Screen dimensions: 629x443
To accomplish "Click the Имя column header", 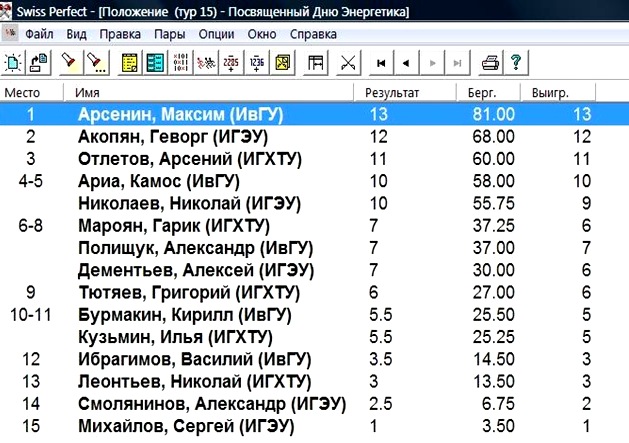I will pos(208,93).
